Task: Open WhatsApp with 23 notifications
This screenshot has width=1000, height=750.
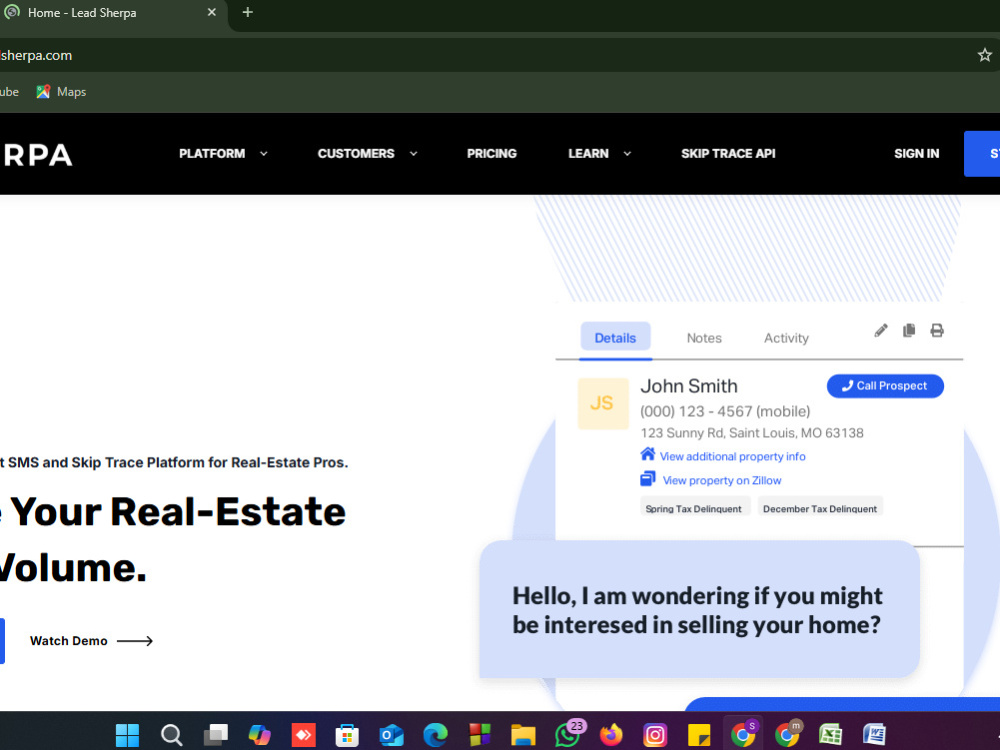Action: click(x=568, y=733)
